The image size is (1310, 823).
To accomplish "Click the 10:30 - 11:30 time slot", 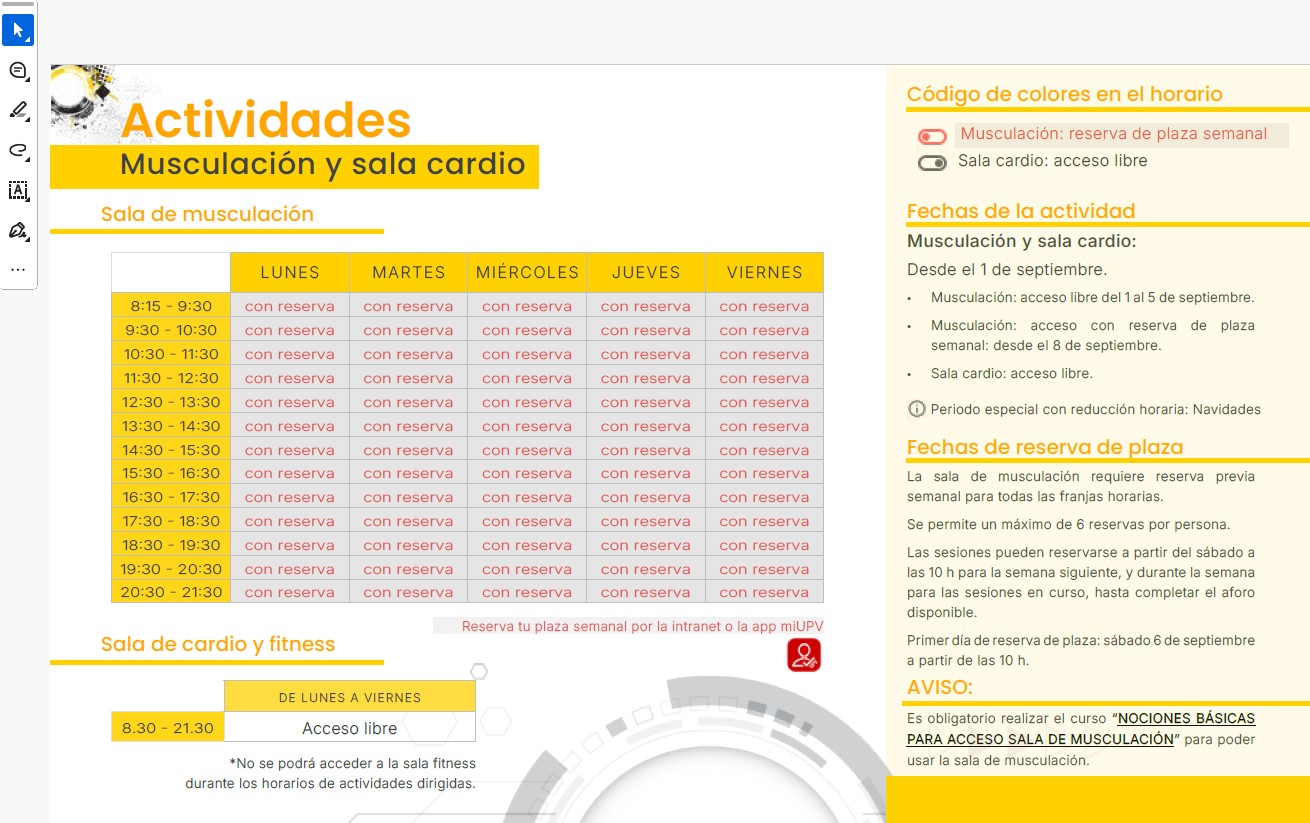I will [171, 354].
